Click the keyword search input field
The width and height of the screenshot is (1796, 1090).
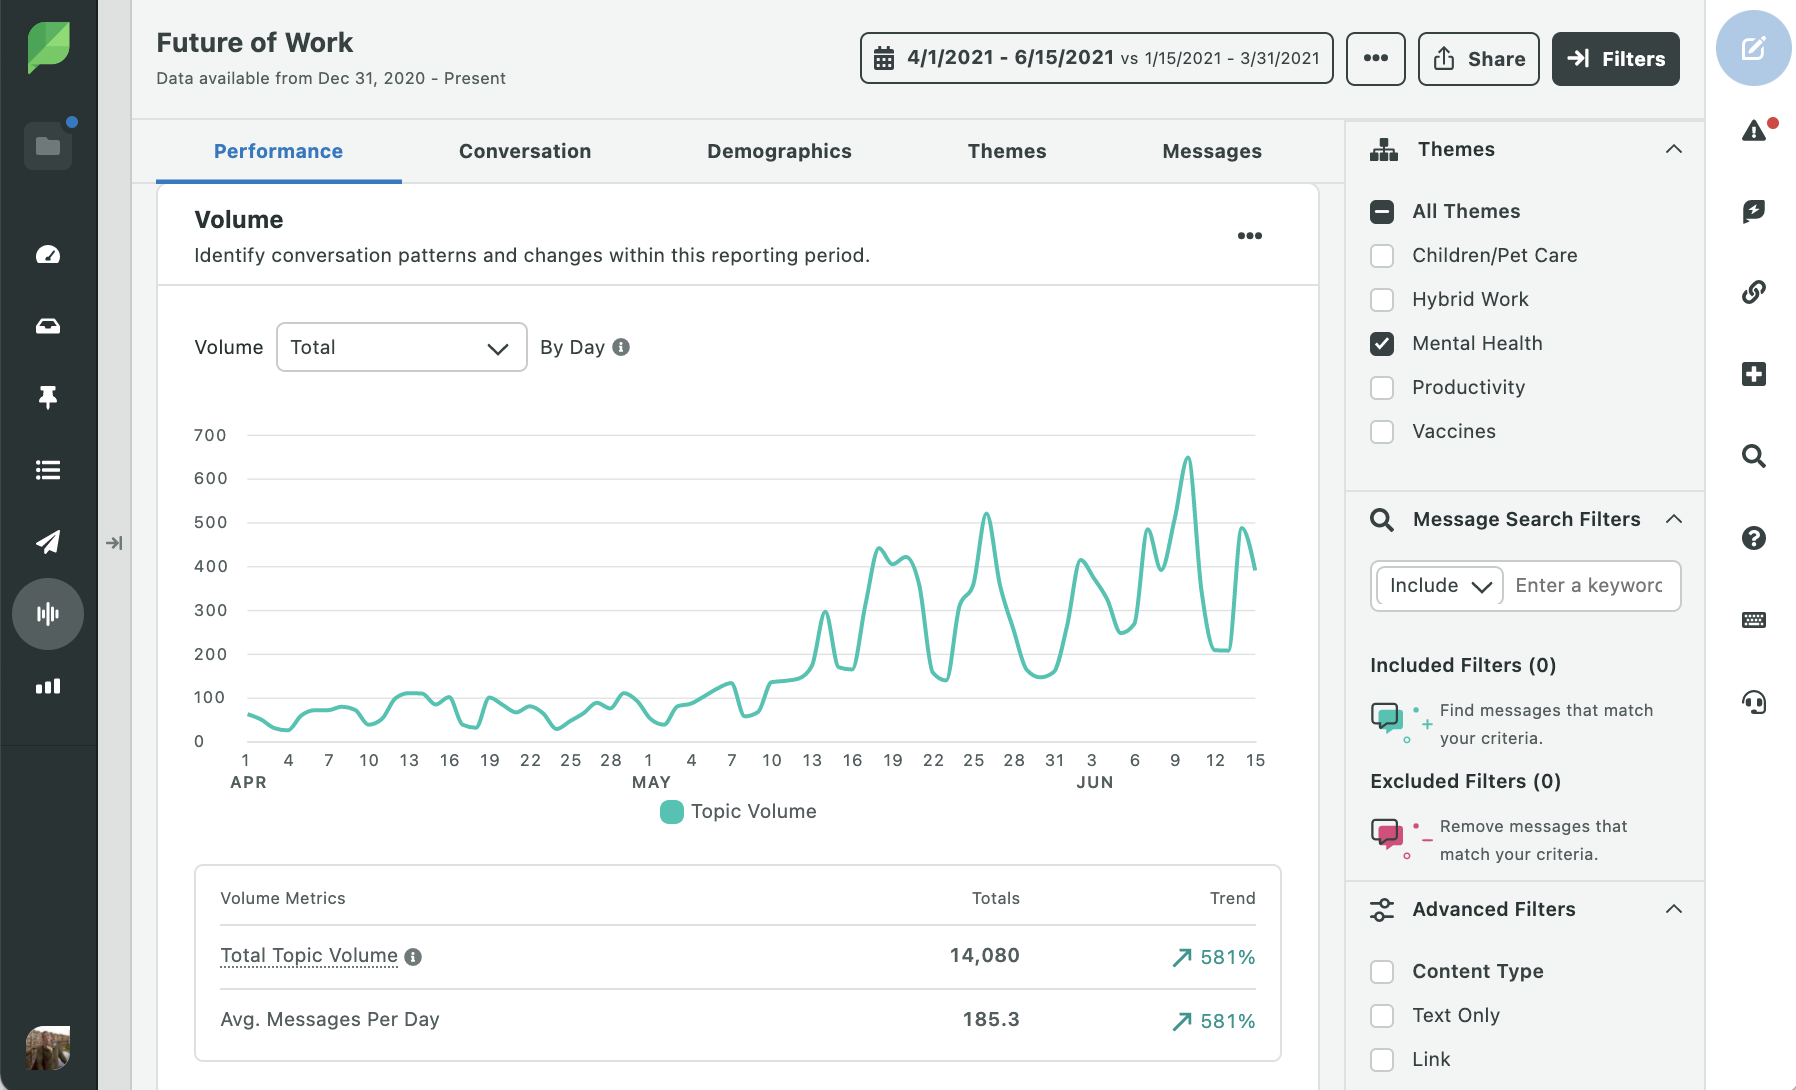coord(1590,586)
